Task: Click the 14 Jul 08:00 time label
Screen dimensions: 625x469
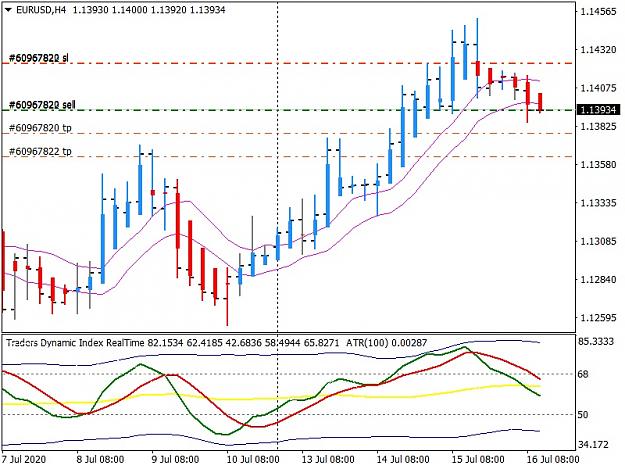Action: click(403, 459)
